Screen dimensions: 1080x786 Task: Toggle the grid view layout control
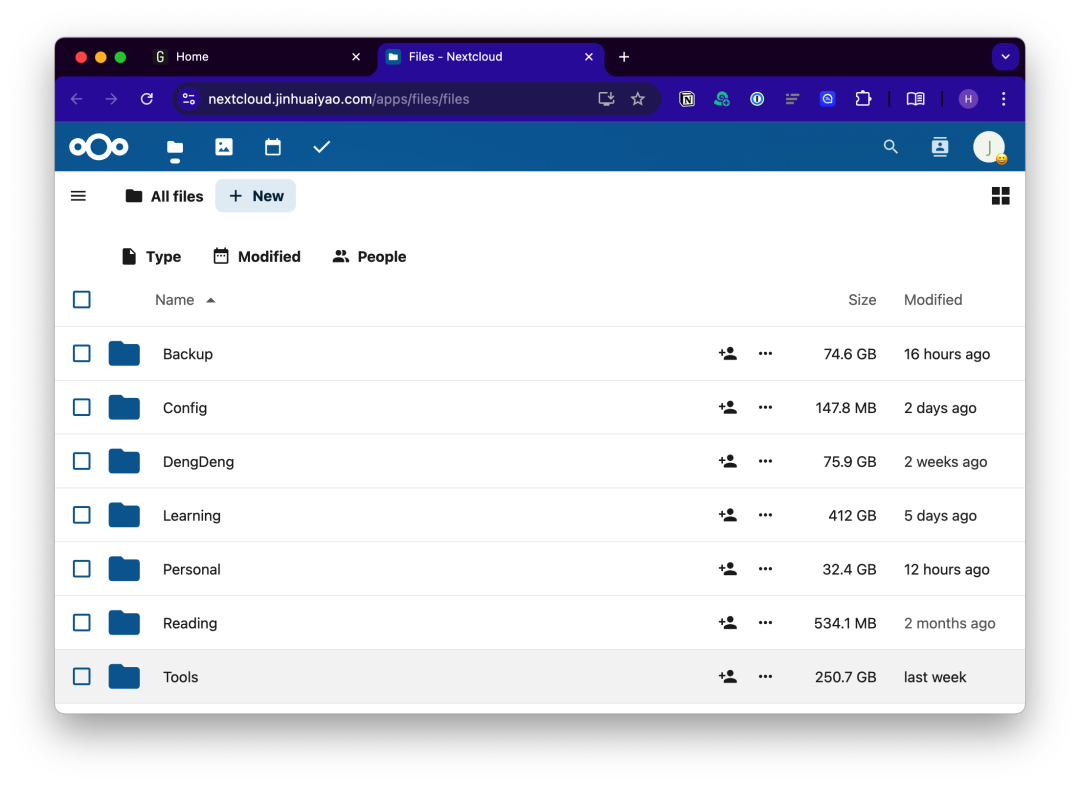(1001, 195)
